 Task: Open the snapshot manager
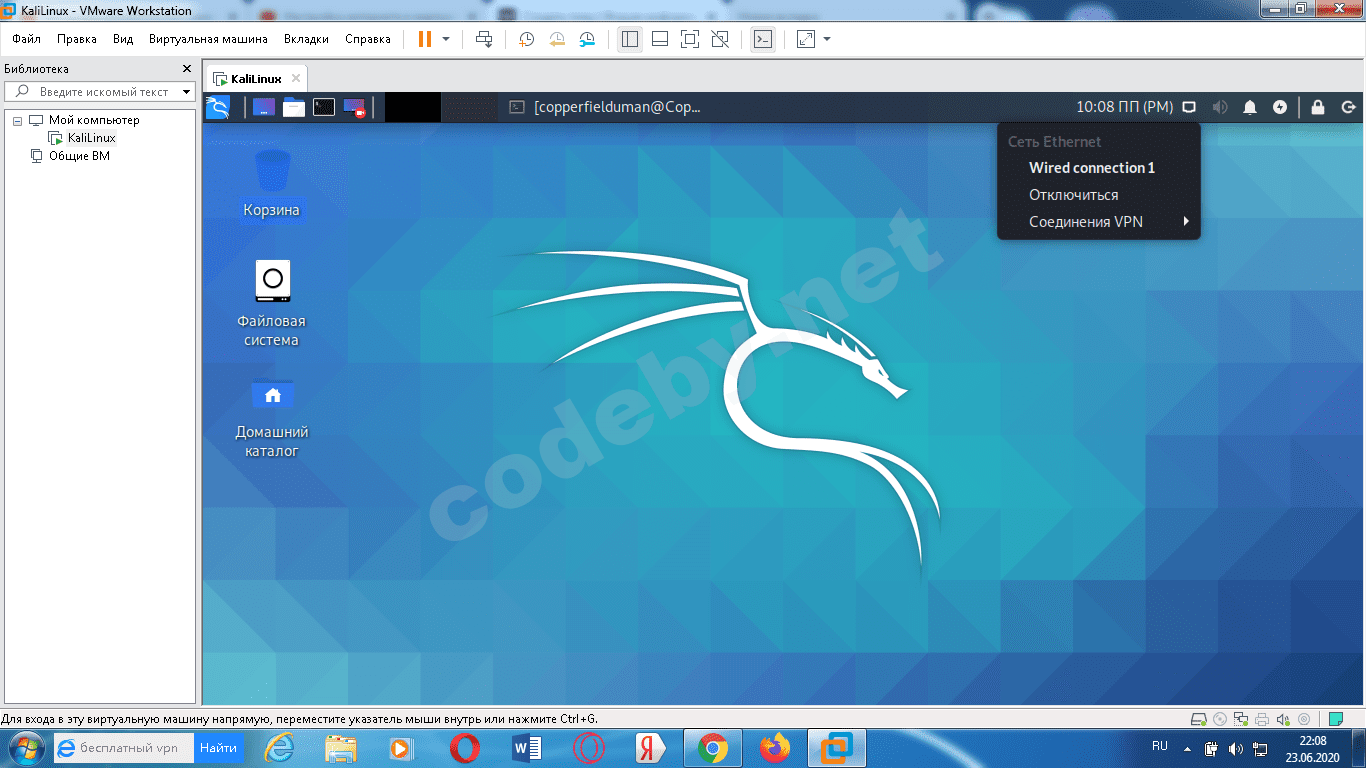(x=588, y=39)
